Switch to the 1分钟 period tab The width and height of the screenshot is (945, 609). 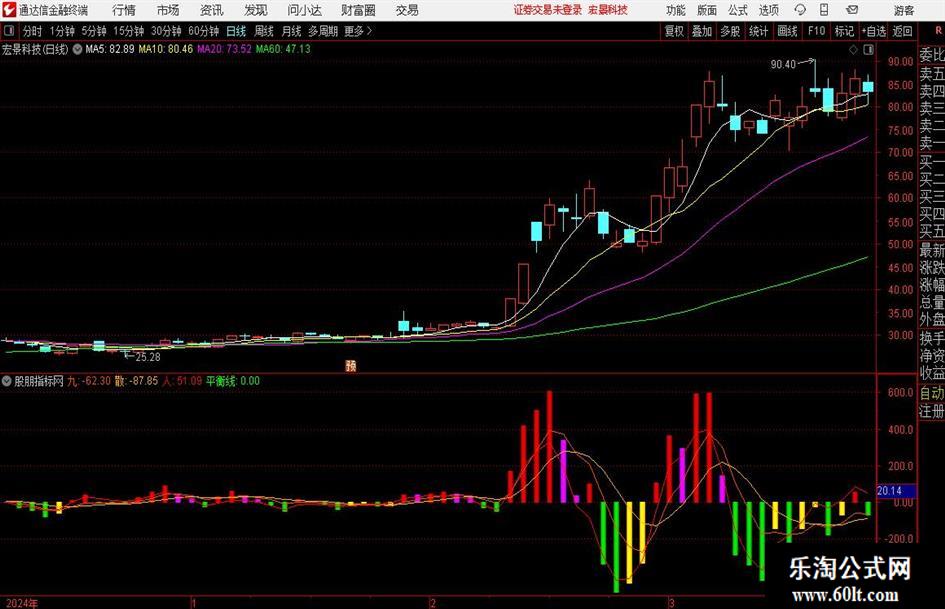tap(62, 31)
